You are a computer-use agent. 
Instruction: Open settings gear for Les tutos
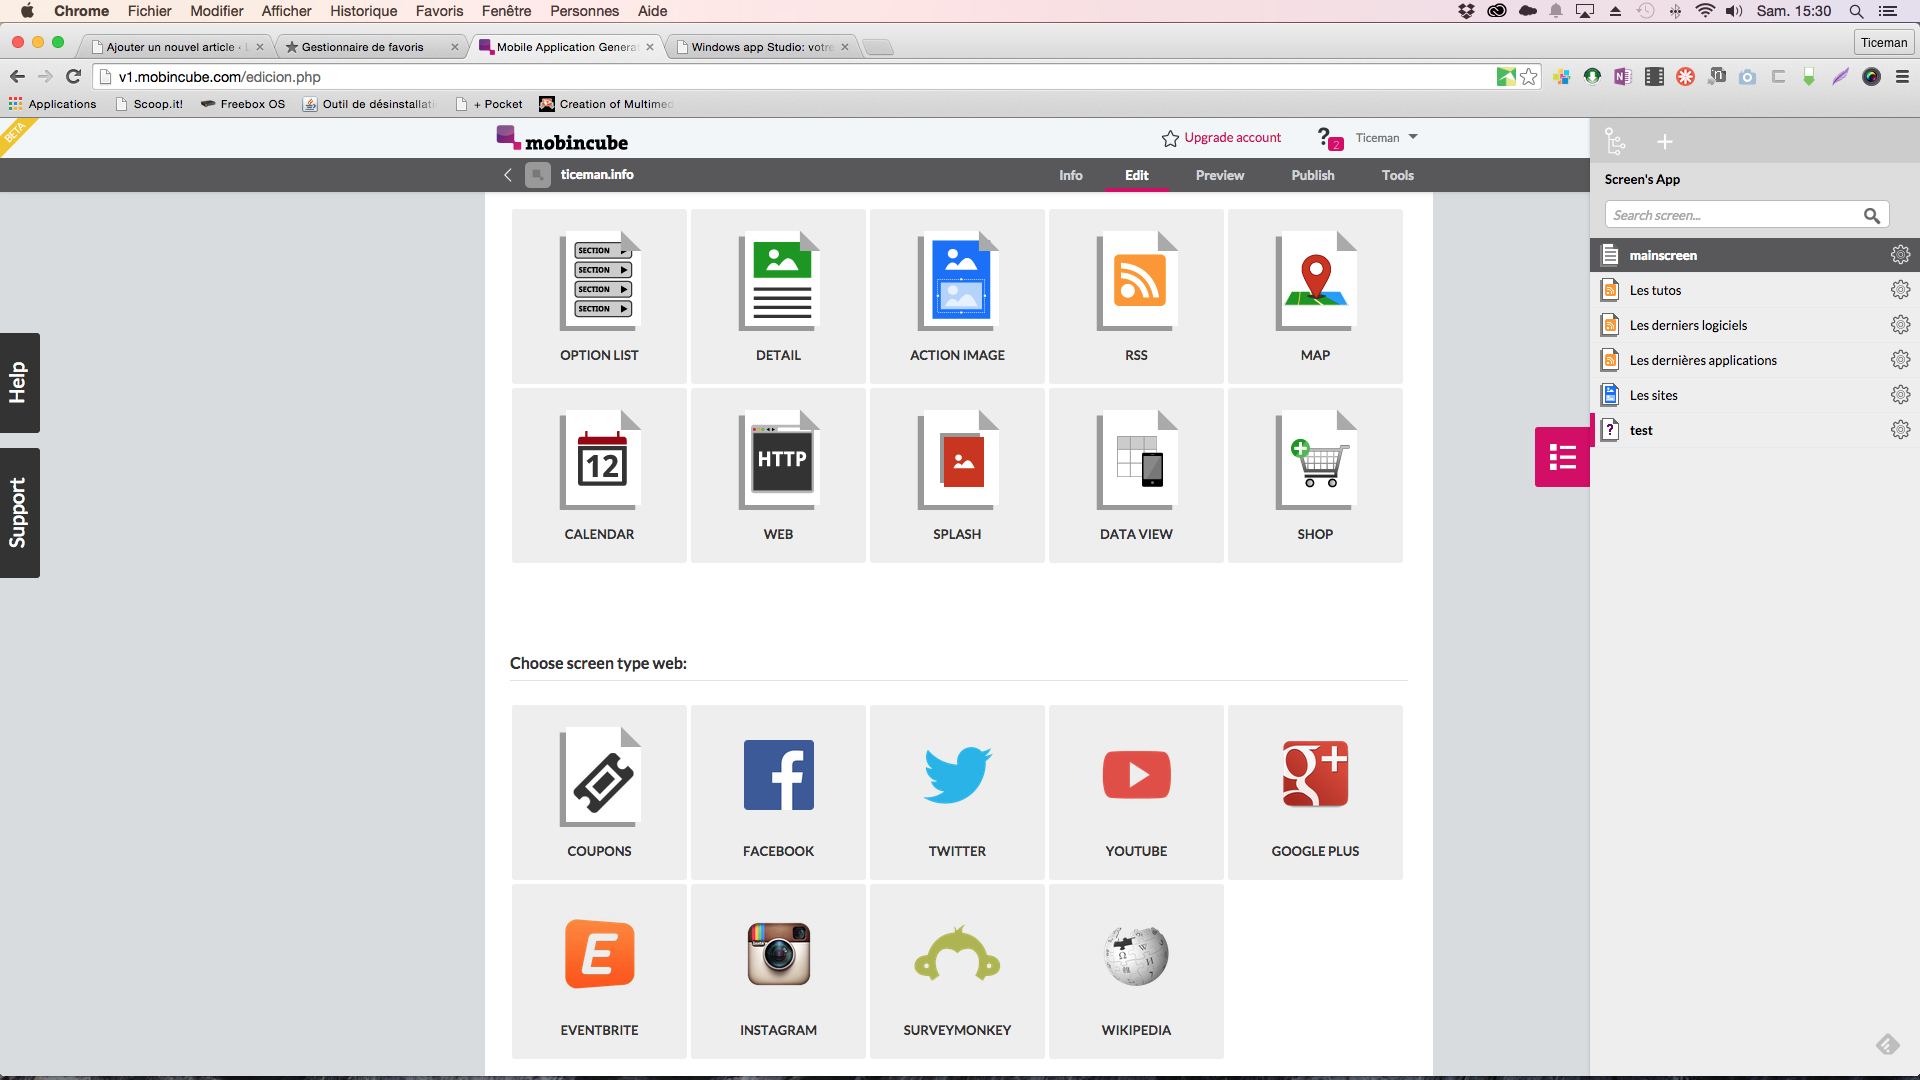(1900, 290)
